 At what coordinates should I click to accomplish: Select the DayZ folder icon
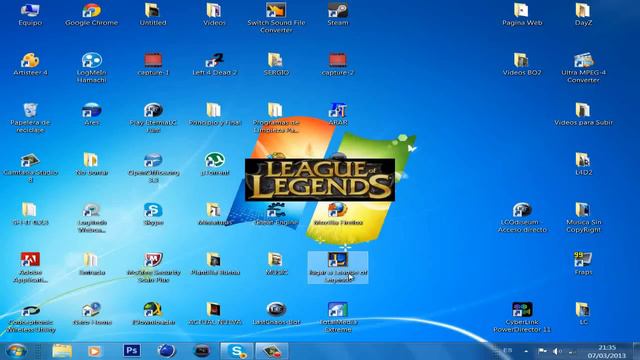click(x=583, y=15)
